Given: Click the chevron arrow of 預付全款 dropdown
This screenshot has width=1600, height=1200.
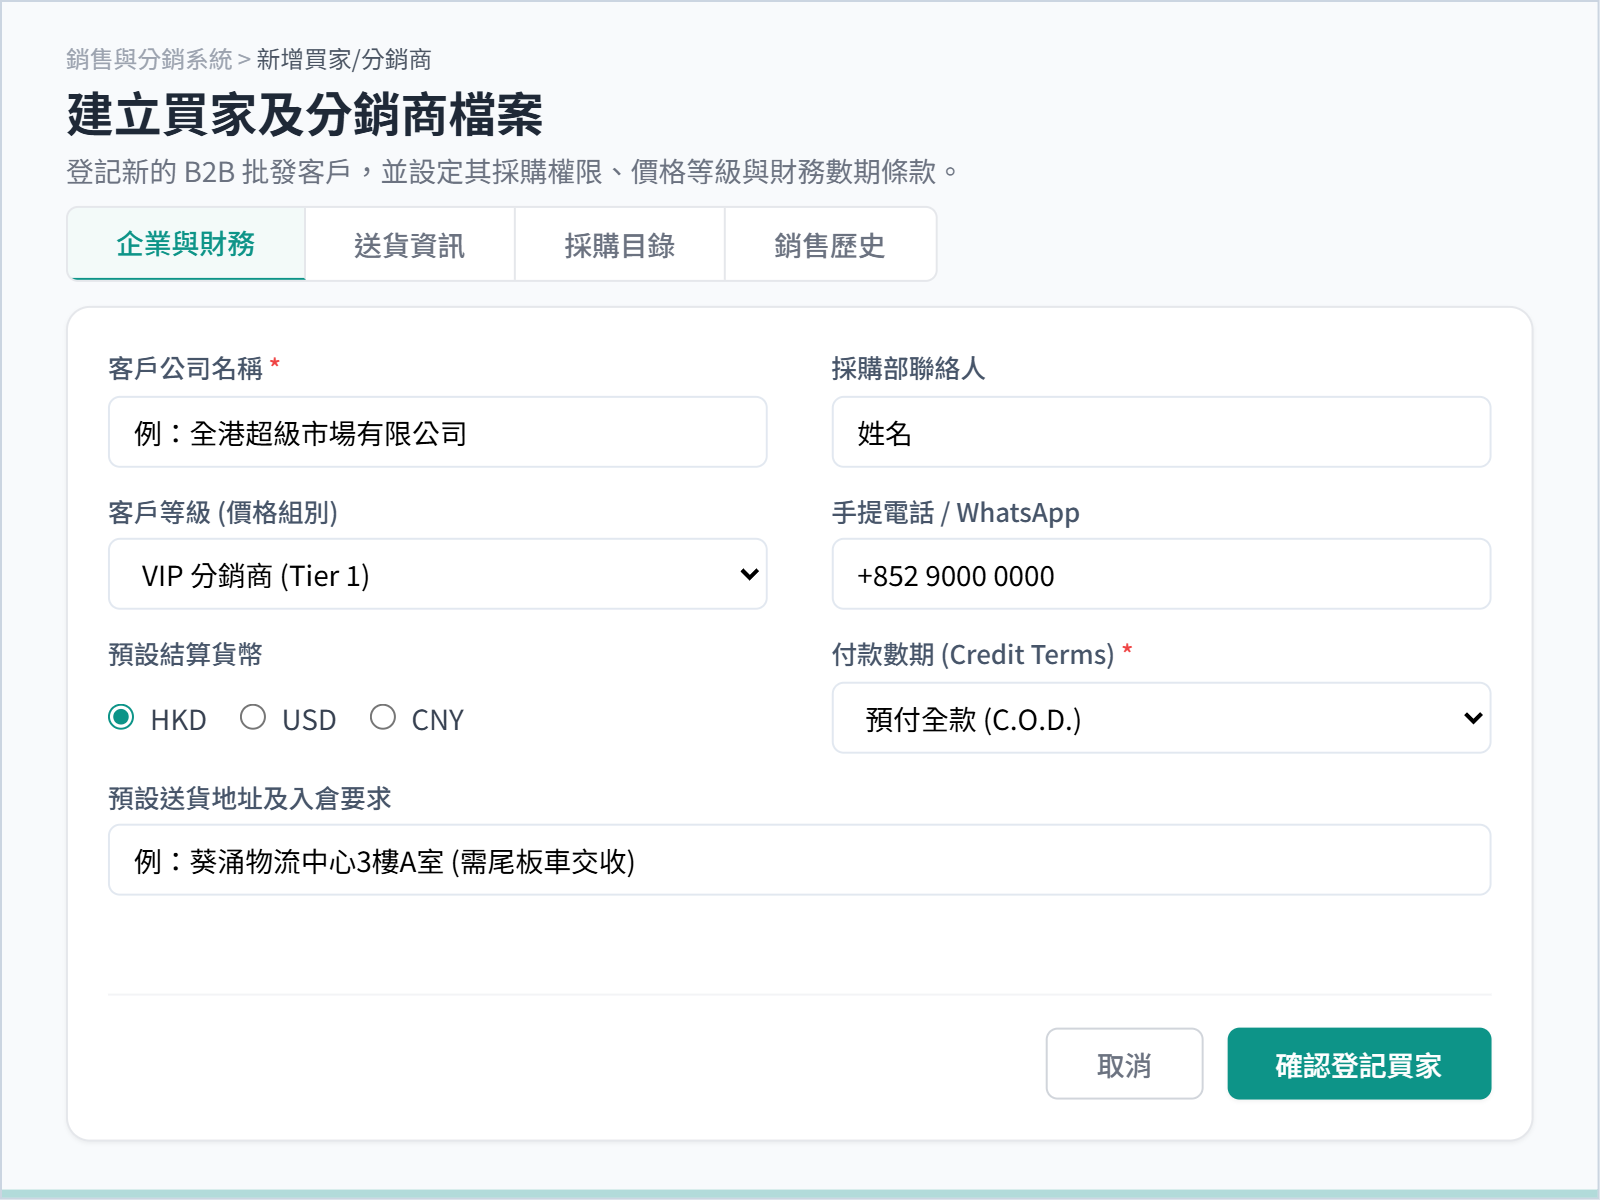Looking at the screenshot, I should pyautogui.click(x=1473, y=718).
